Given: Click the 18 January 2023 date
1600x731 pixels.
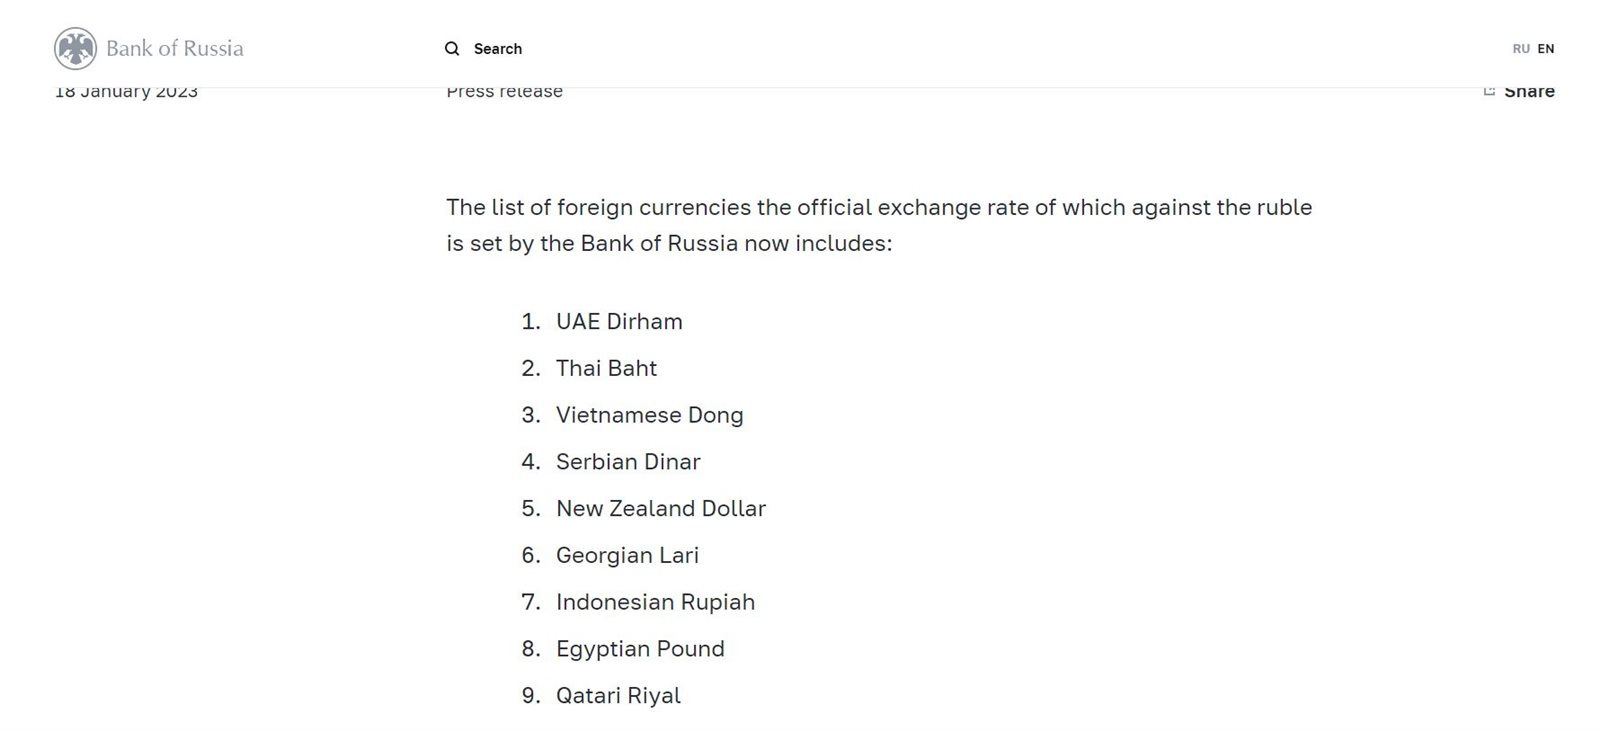Looking at the screenshot, I should (126, 92).
